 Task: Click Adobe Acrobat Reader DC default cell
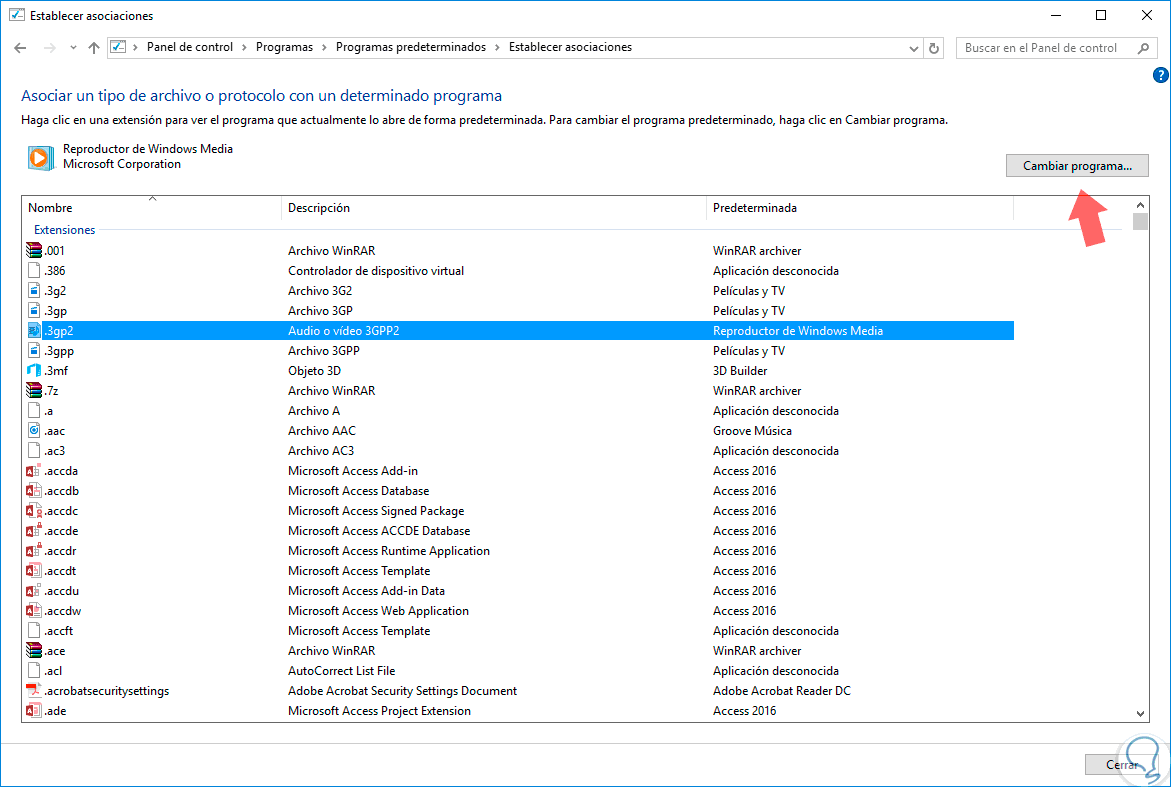click(x=781, y=691)
